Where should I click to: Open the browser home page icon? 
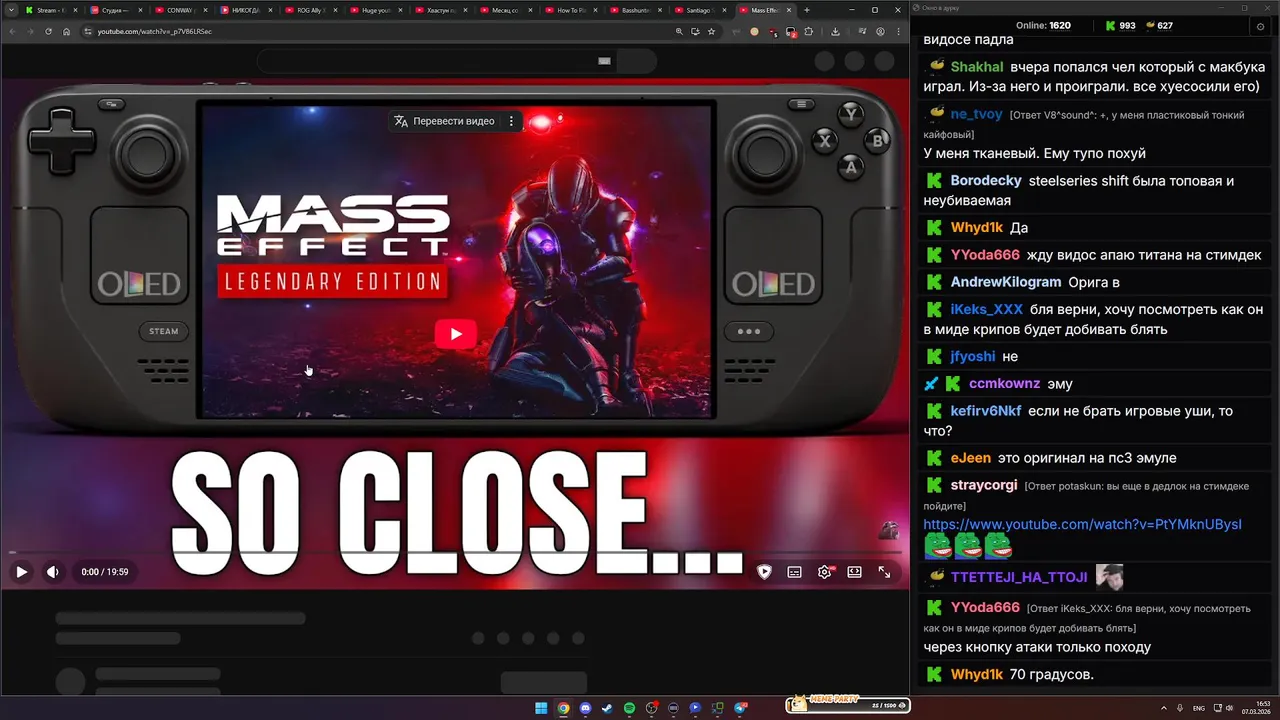tap(66, 31)
